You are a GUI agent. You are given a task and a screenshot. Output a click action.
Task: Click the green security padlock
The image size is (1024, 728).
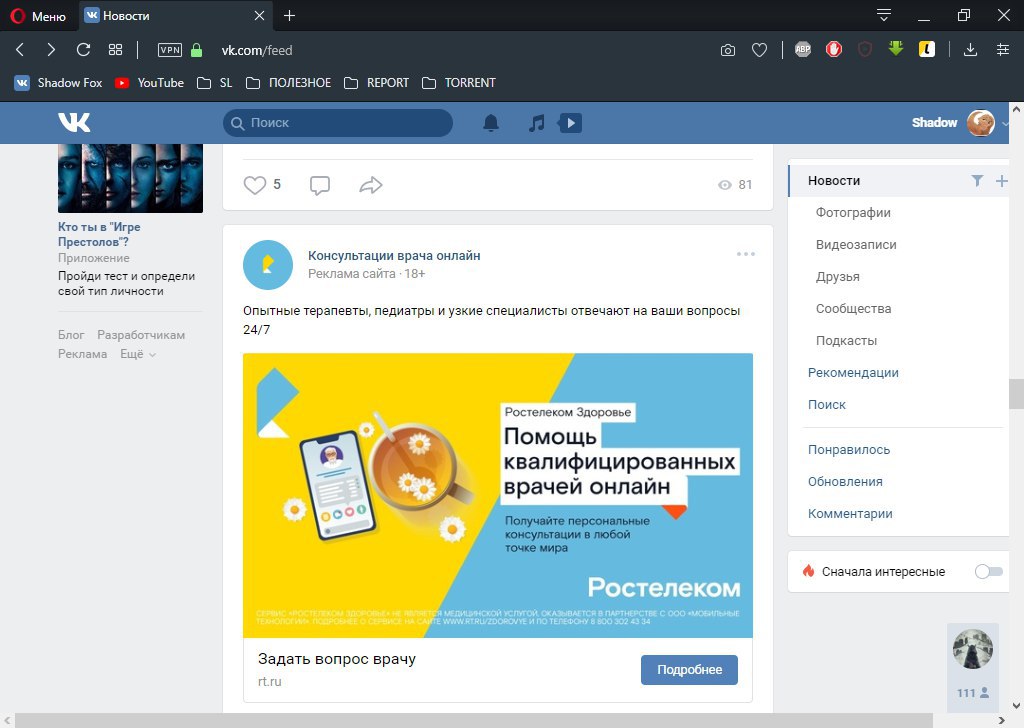[x=197, y=50]
